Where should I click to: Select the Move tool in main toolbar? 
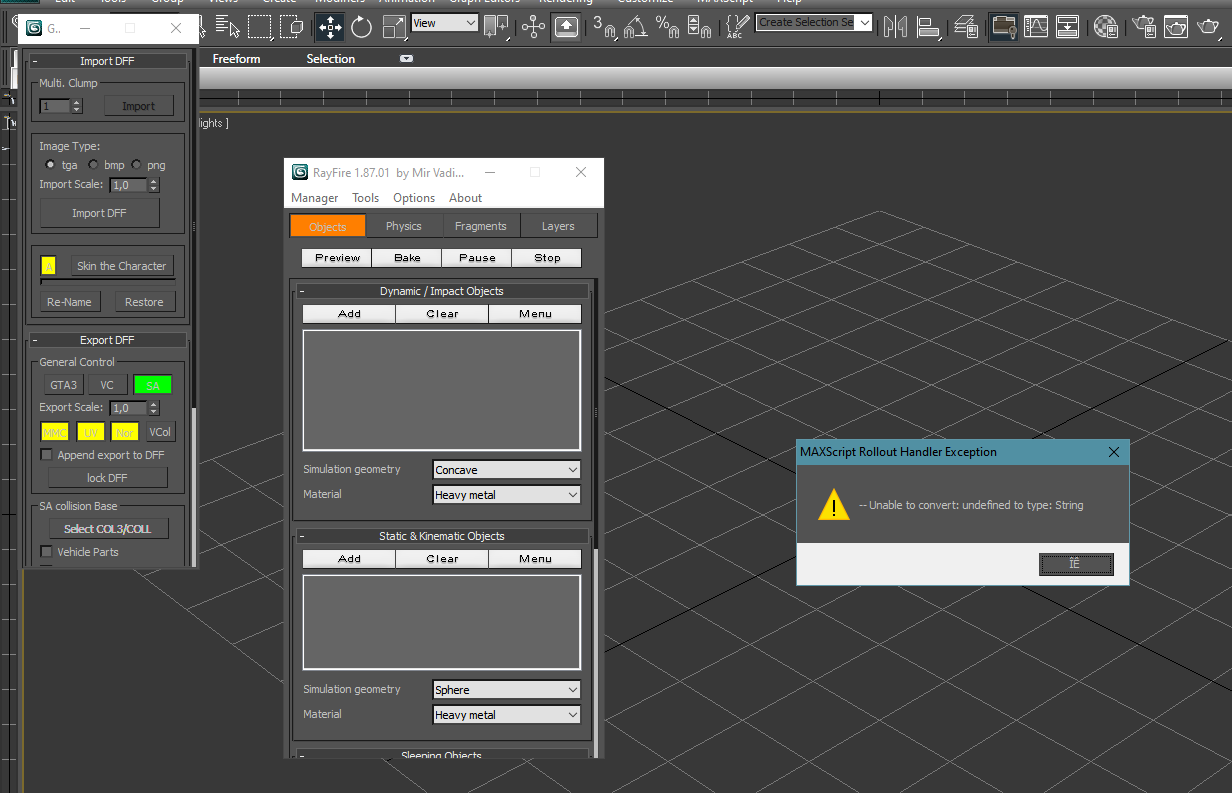(x=330, y=27)
